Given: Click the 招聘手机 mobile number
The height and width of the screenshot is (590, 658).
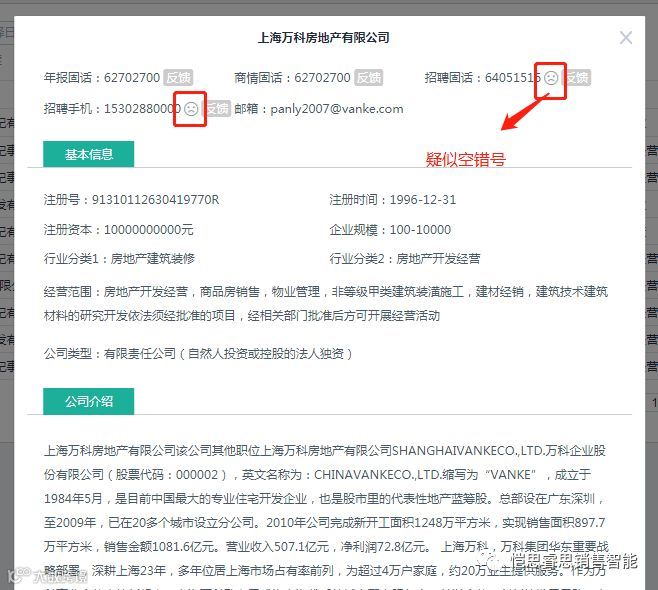Looking at the screenshot, I should [142, 109].
